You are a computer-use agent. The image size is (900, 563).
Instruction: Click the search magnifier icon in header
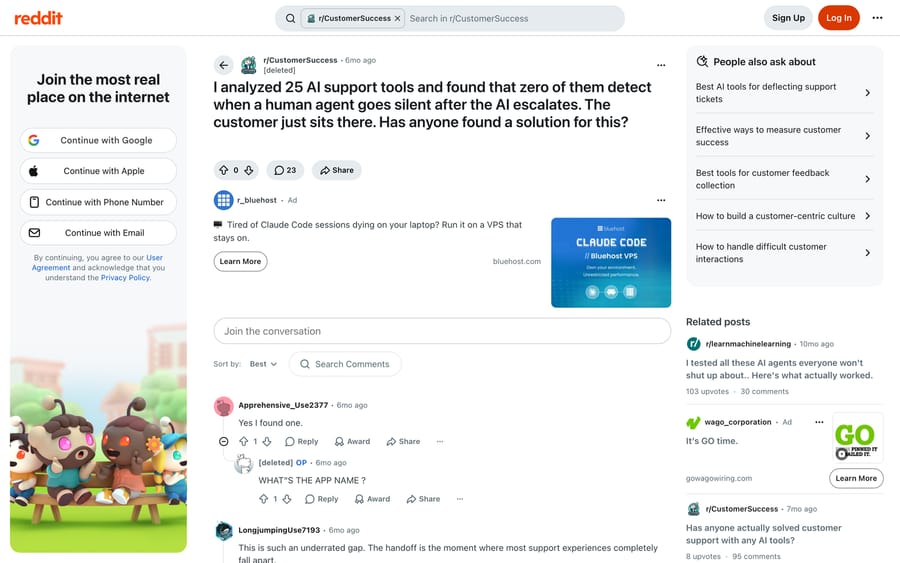tap(290, 18)
